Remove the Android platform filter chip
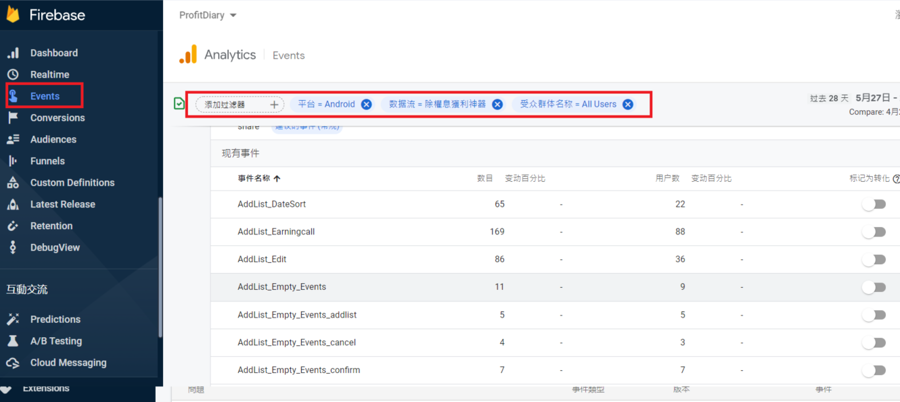This screenshot has width=900, height=402. point(366,104)
